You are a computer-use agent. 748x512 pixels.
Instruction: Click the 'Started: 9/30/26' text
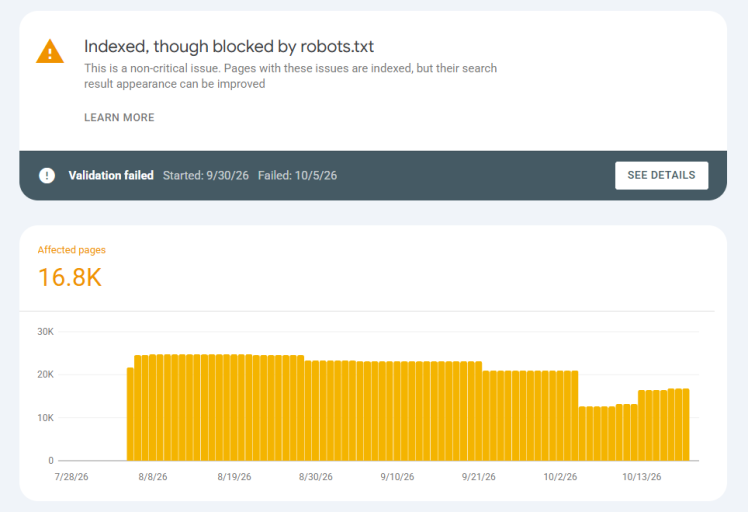tap(206, 176)
